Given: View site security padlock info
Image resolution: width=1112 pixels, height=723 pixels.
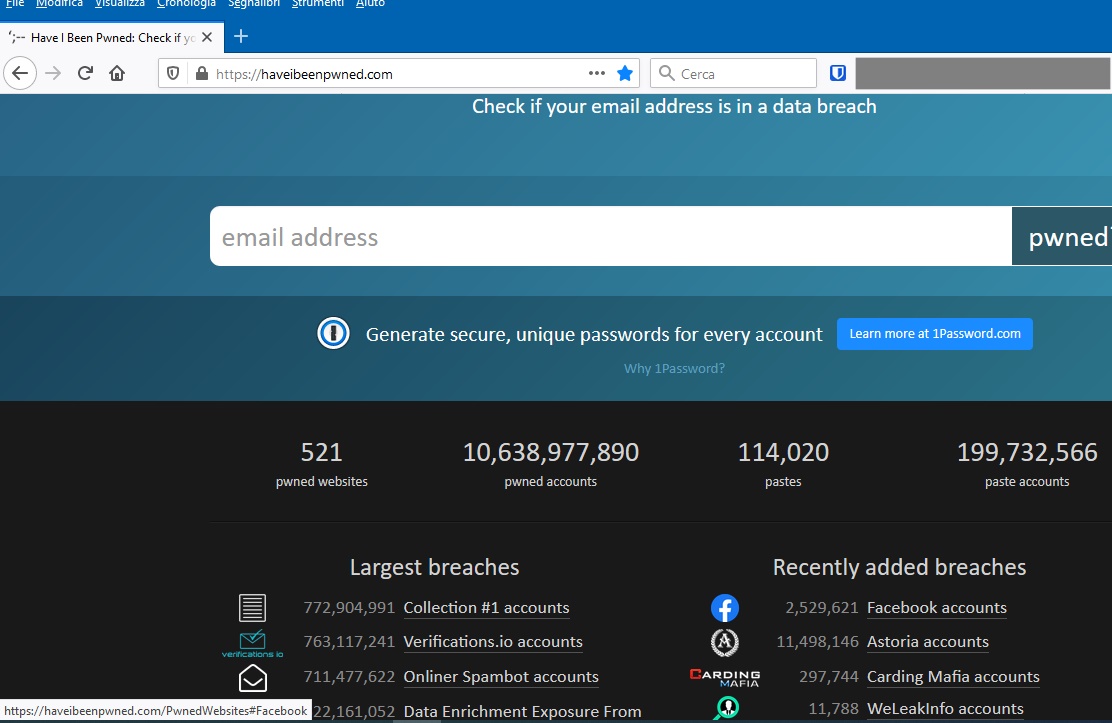Looking at the screenshot, I should click(201, 74).
